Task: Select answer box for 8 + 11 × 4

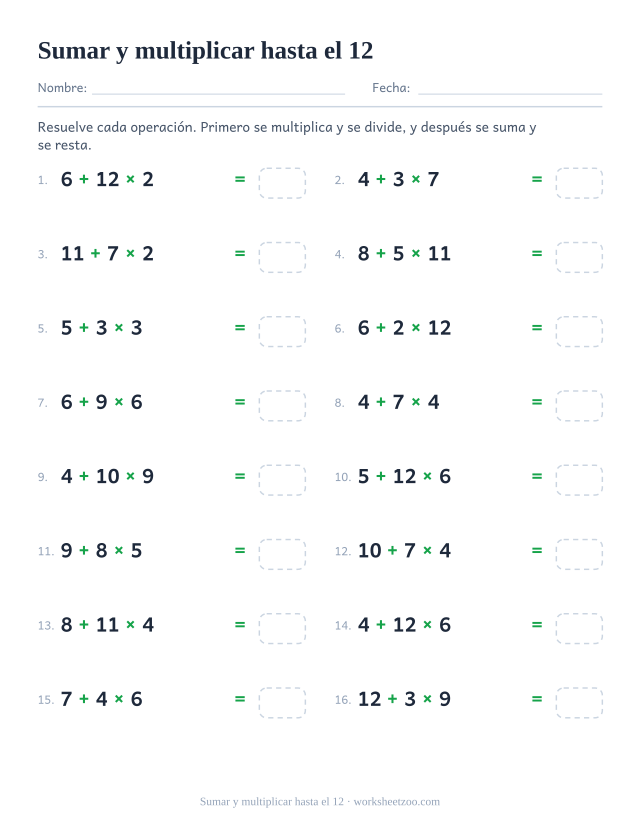Action: (x=282, y=629)
